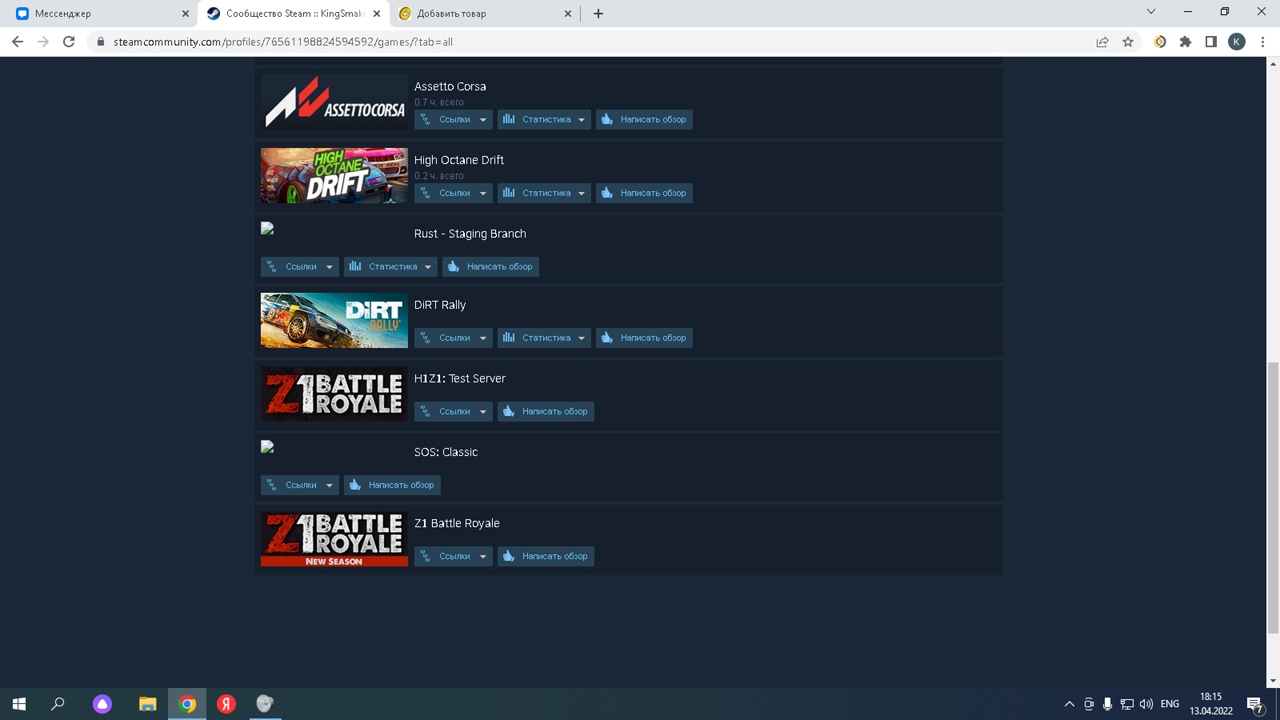This screenshot has height=720, width=1280.
Task: Open the taskbar clock and date
Action: point(1211,704)
